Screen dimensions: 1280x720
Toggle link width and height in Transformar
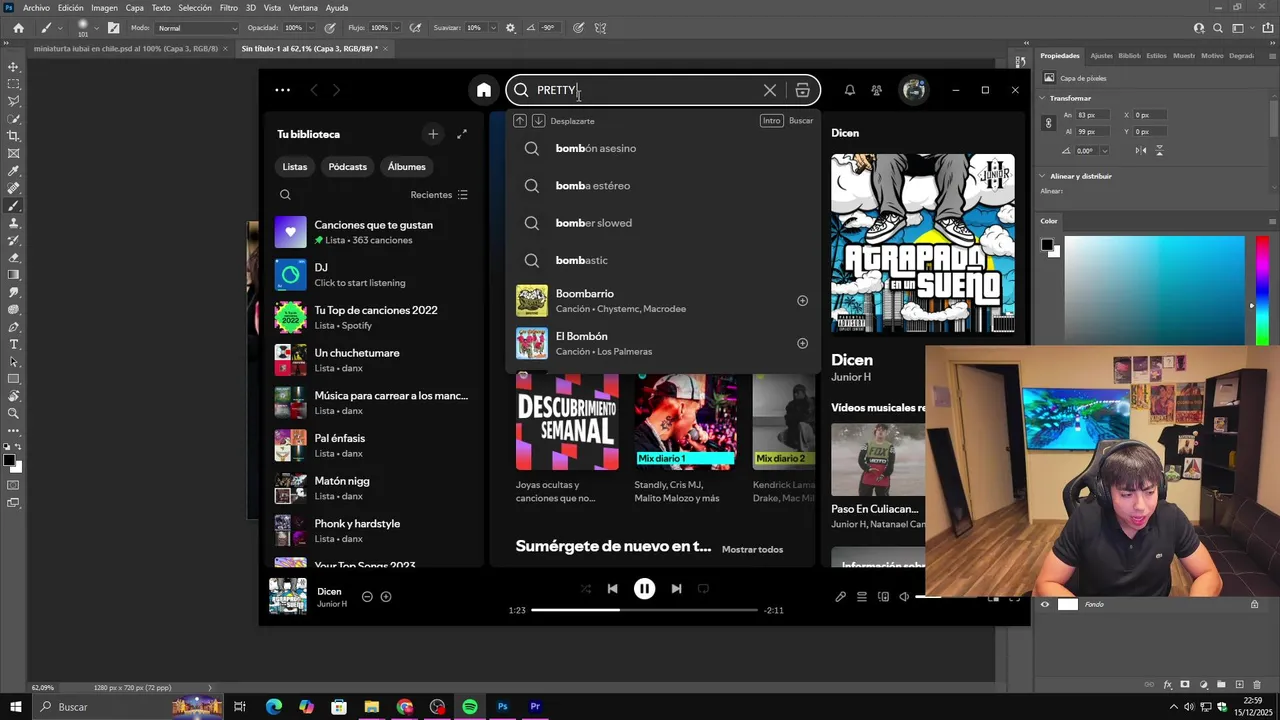click(1048, 123)
